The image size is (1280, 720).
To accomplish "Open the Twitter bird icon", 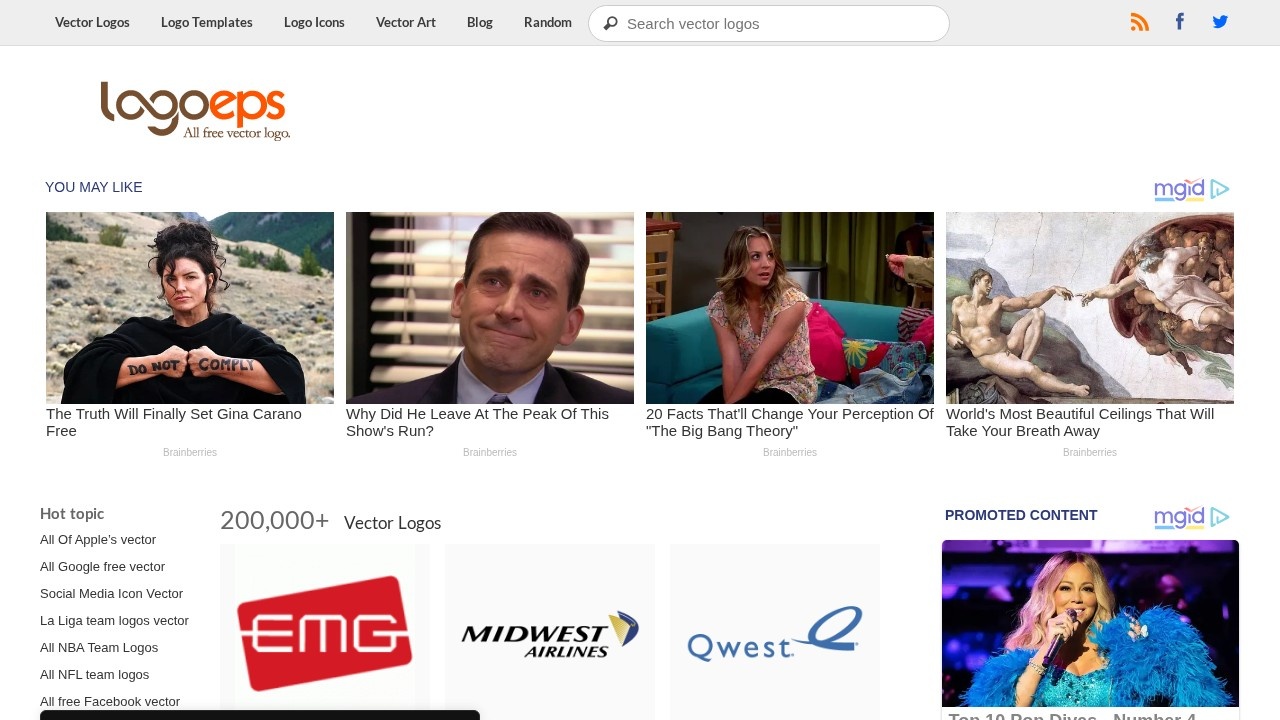I will (x=1220, y=22).
